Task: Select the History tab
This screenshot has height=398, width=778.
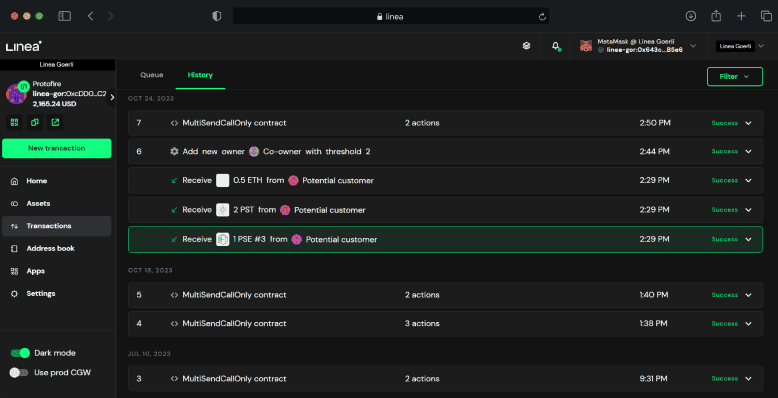Action: [x=200, y=75]
